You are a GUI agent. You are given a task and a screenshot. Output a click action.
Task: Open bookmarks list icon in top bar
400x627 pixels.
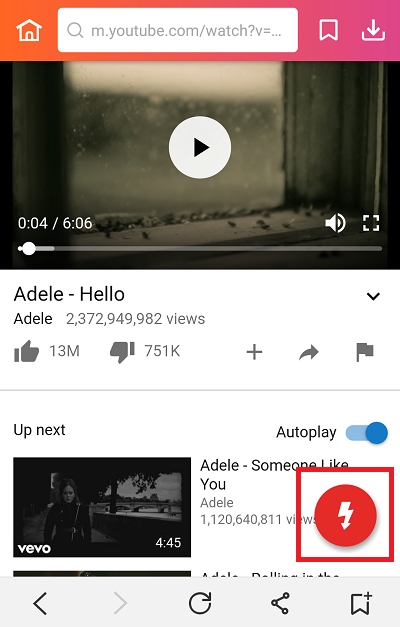[328, 30]
